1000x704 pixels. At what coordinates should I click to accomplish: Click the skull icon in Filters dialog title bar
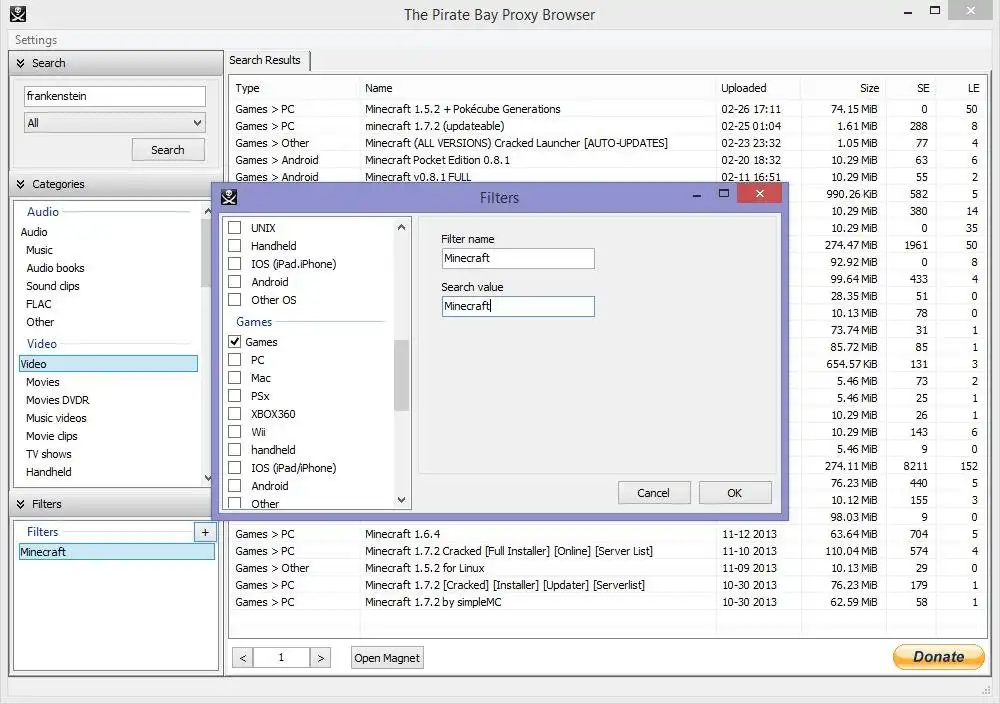[x=229, y=197]
